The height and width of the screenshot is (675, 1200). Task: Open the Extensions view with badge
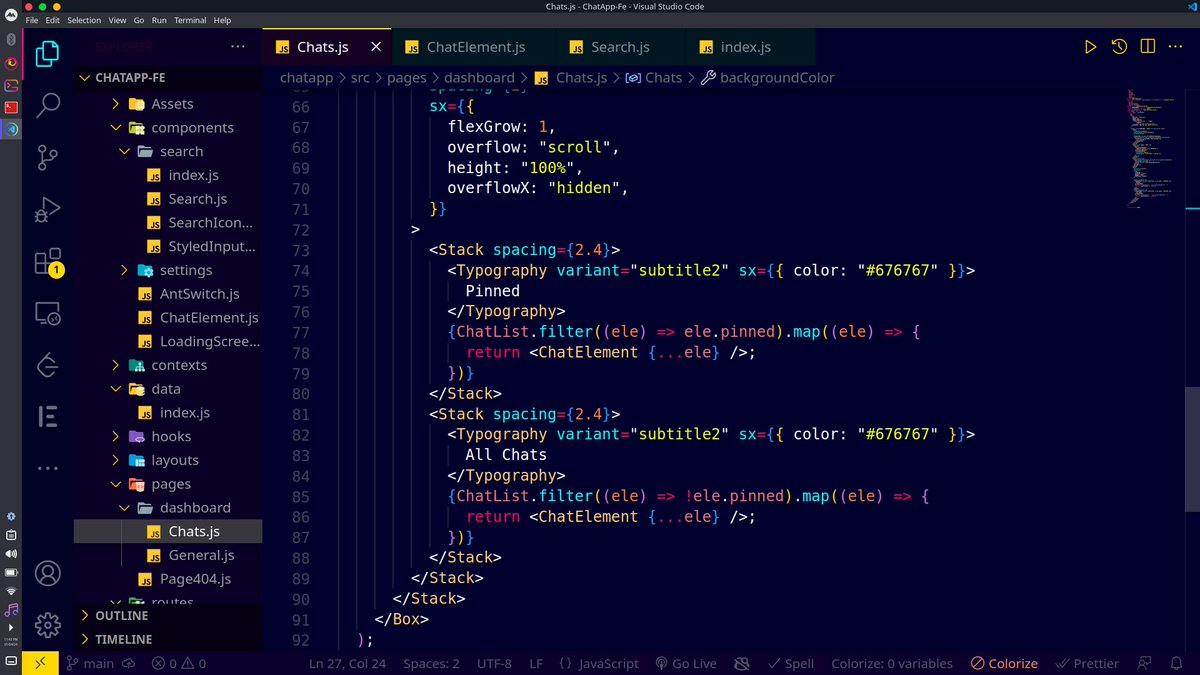(x=47, y=262)
